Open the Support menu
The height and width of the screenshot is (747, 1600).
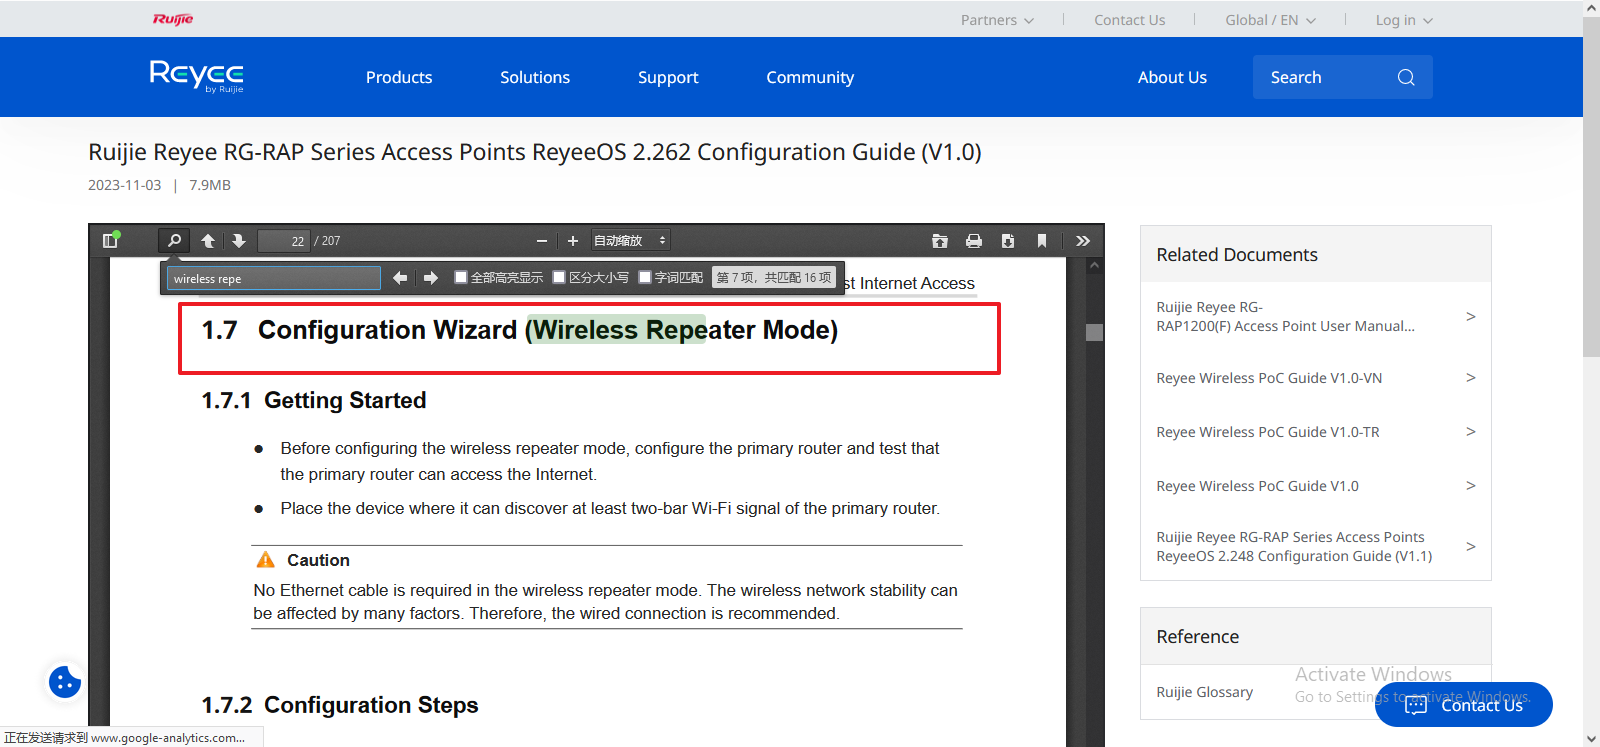pos(668,77)
